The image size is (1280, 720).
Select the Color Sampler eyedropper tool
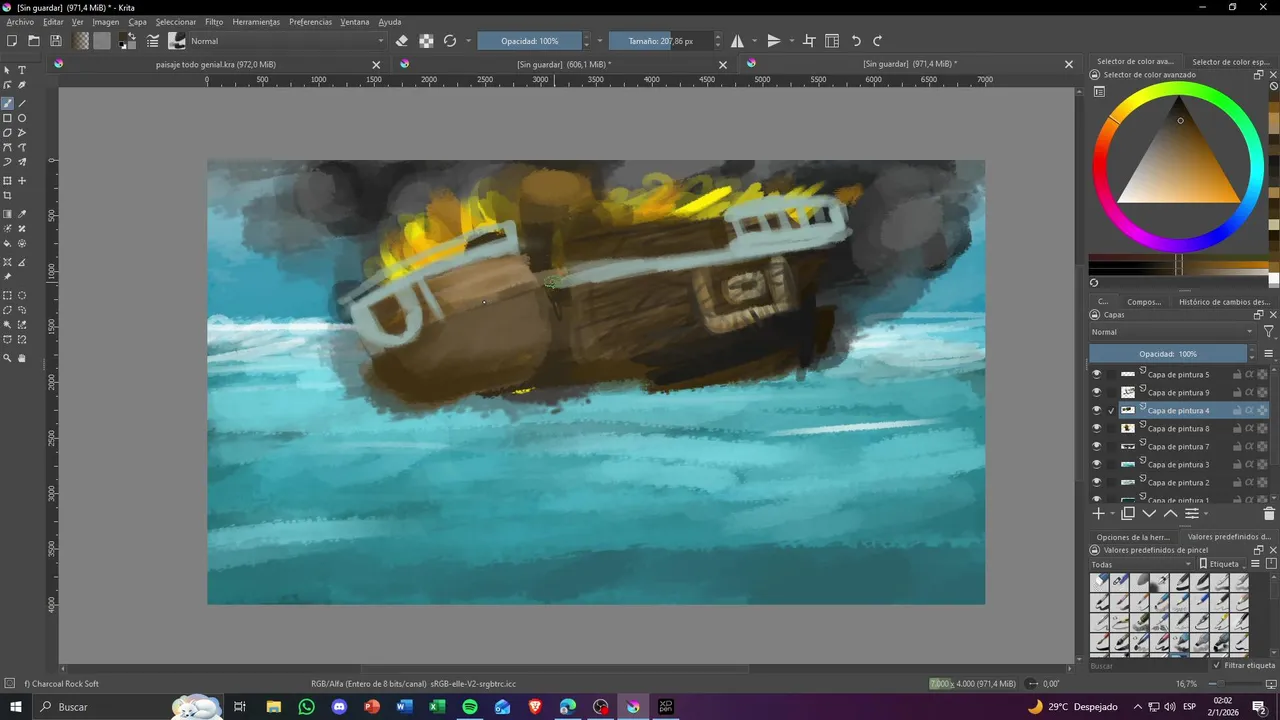click(x=22, y=214)
